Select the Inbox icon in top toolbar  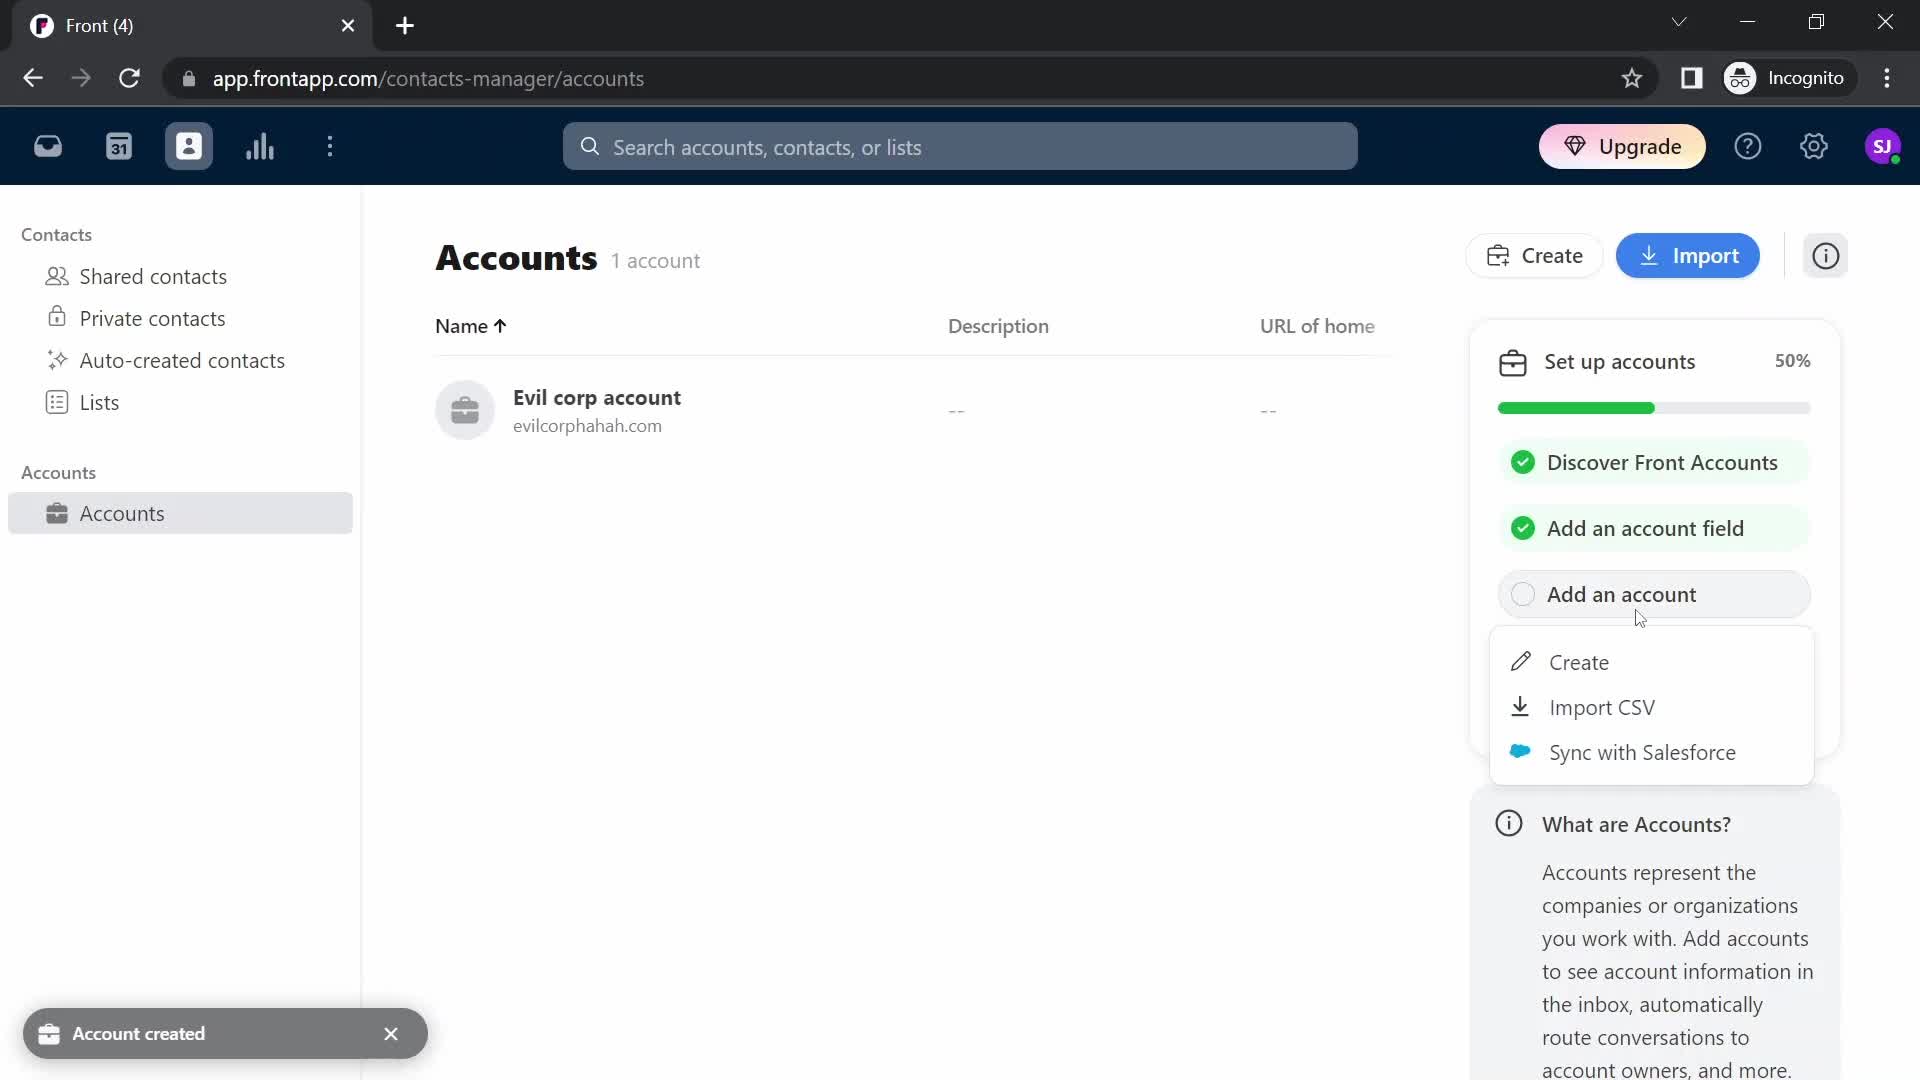tap(47, 146)
